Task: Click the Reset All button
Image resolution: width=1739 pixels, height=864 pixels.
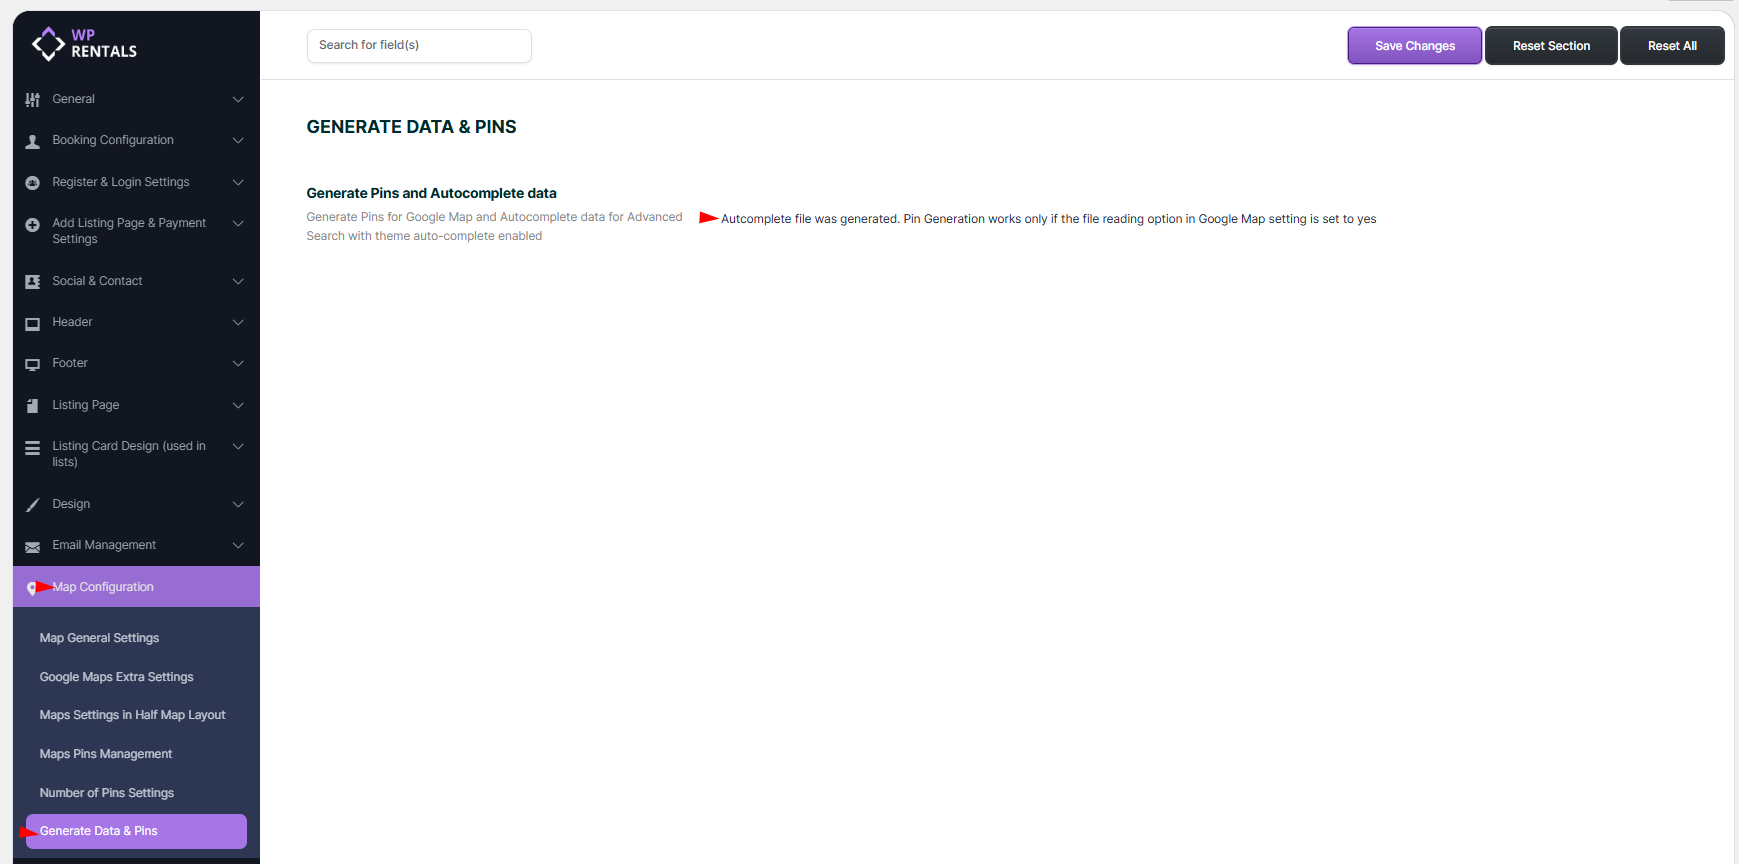Action: [x=1671, y=46]
